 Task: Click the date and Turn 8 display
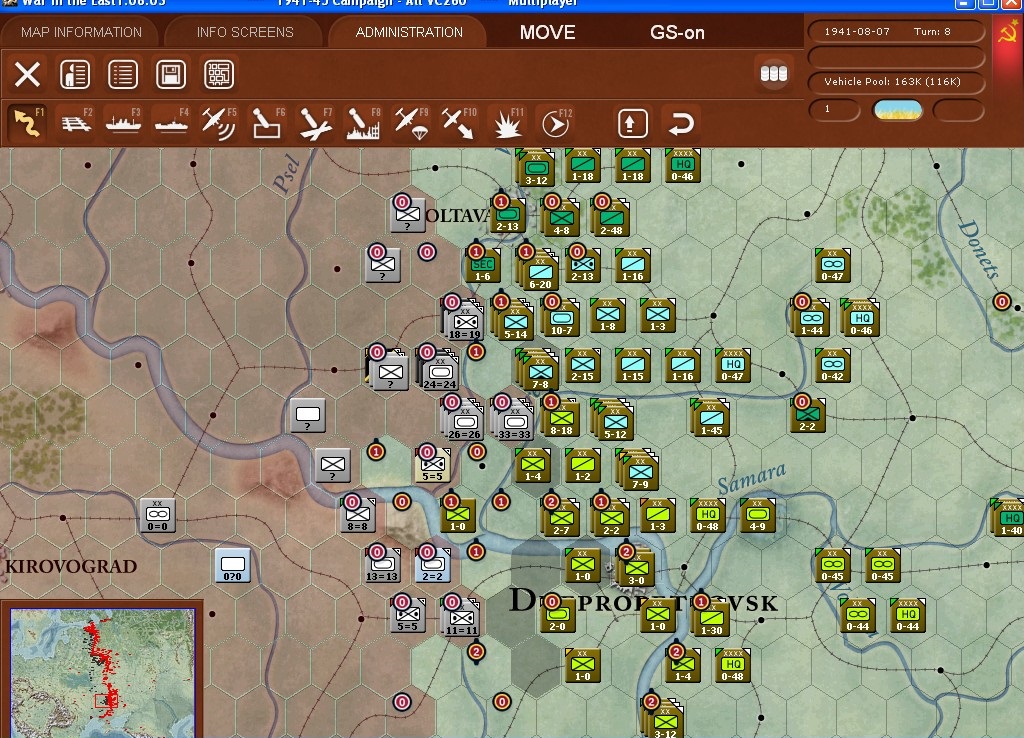point(896,31)
